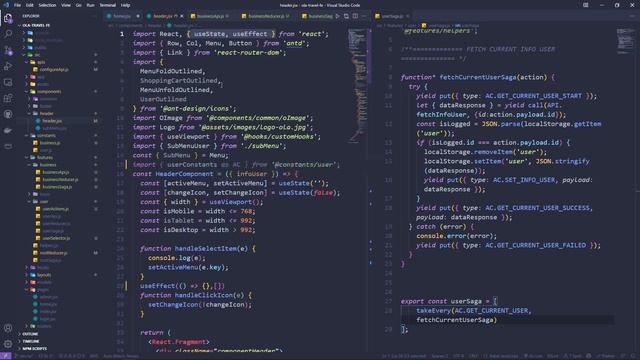Click the run file icon in editor toolbar

pos(337,16)
